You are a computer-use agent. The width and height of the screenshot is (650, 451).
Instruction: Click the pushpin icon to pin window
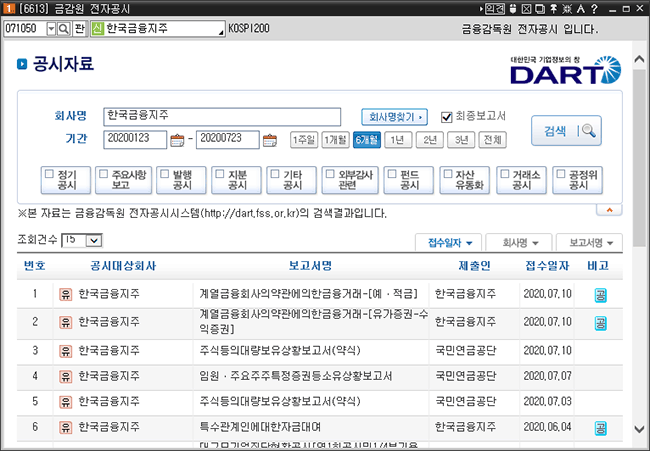pos(554,9)
